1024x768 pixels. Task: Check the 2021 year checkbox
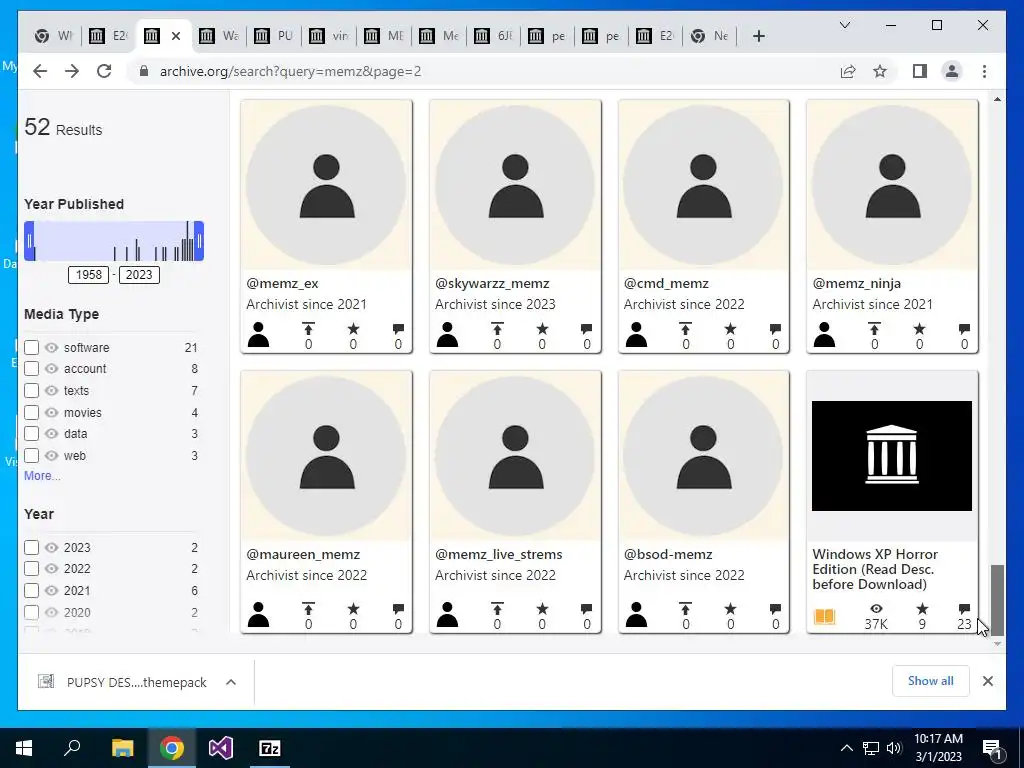click(31, 590)
